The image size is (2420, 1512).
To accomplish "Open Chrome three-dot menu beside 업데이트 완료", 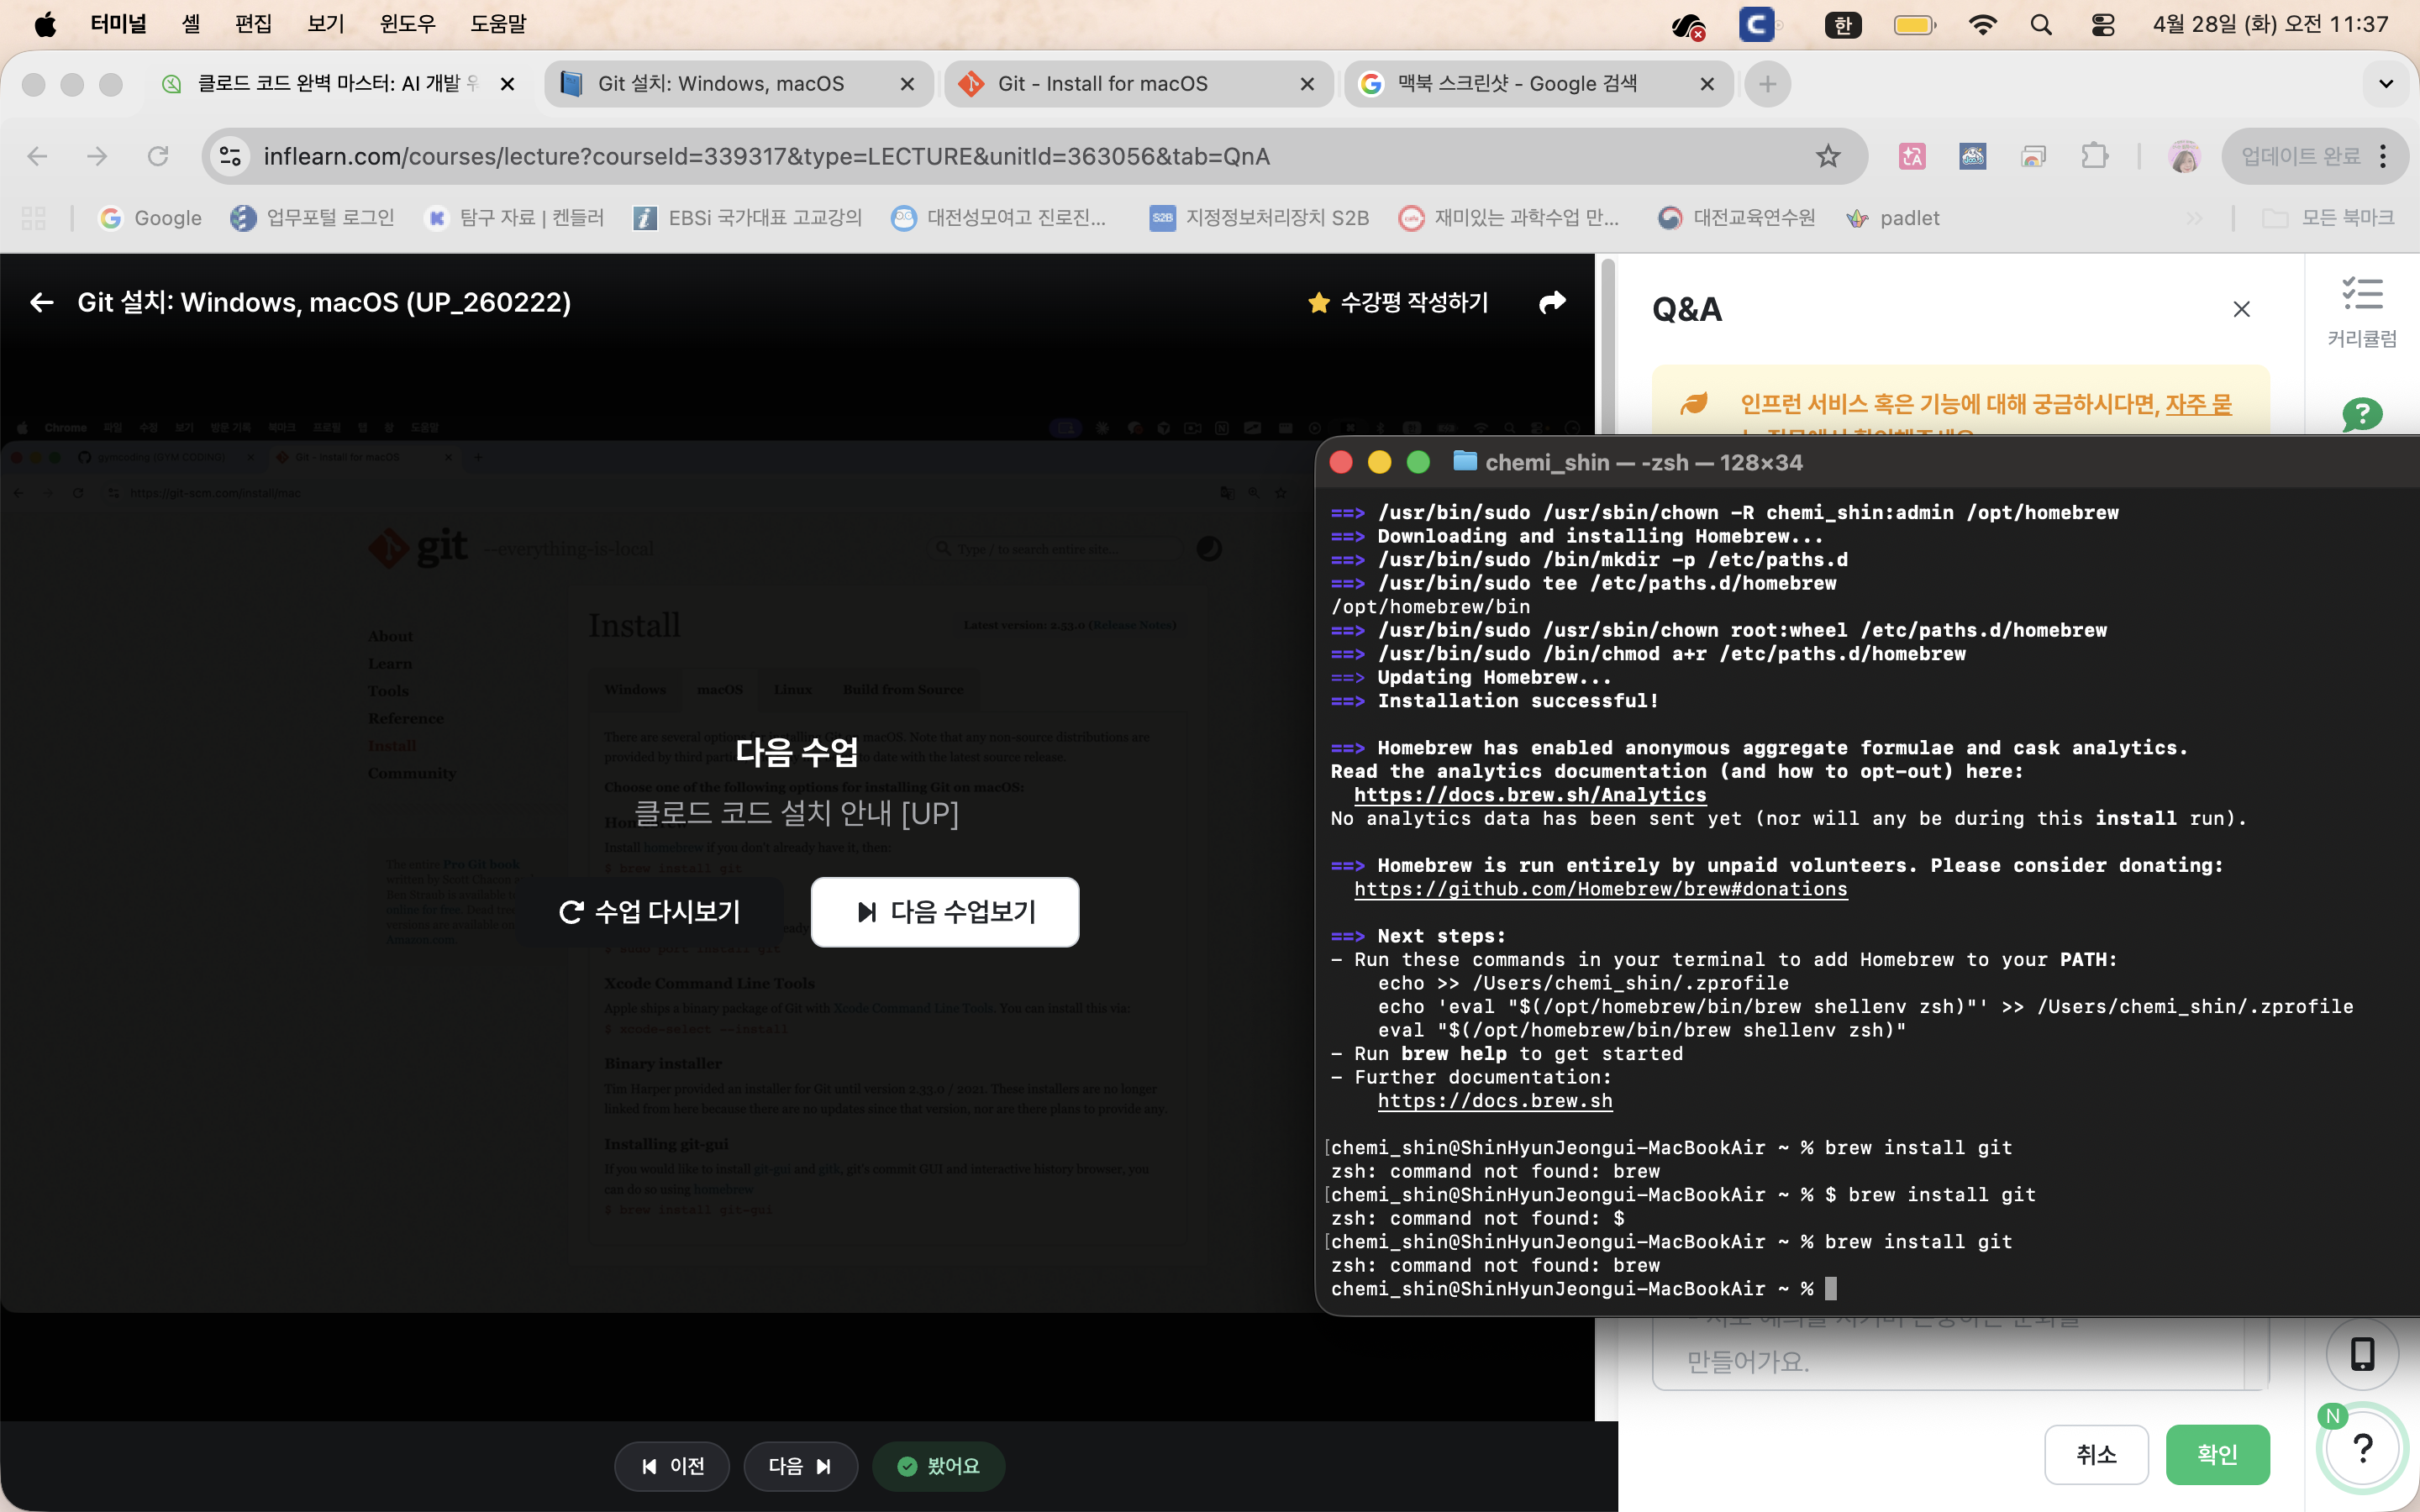I will [x=2384, y=156].
